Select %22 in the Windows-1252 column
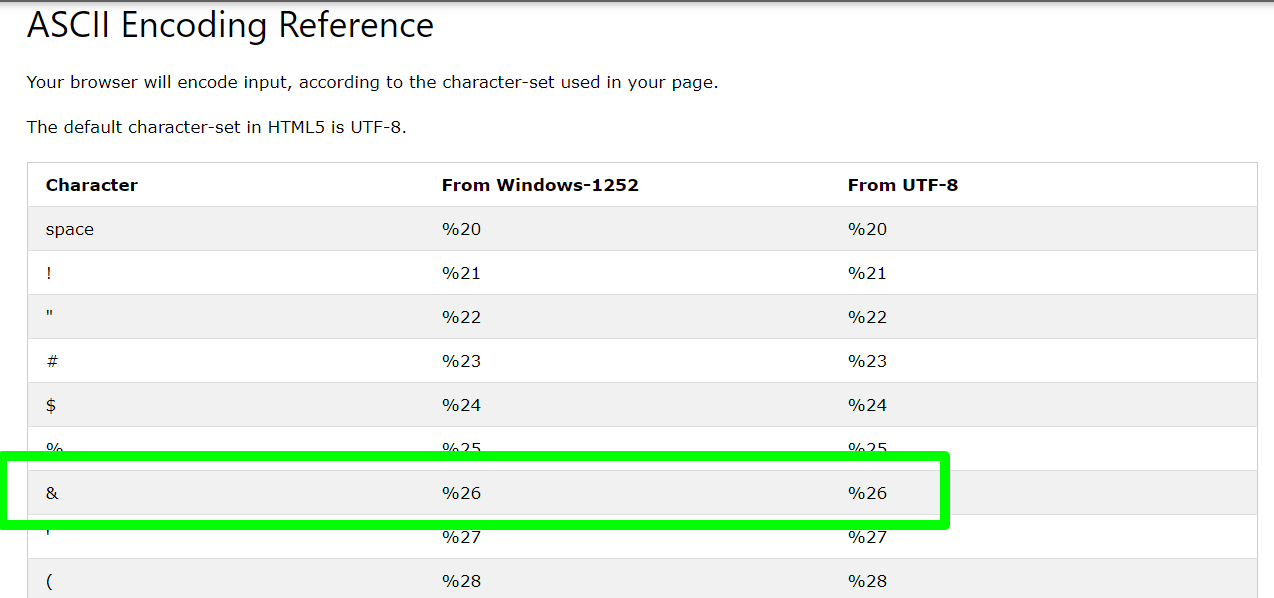Screen dimensions: 1274x598 pos(461,317)
